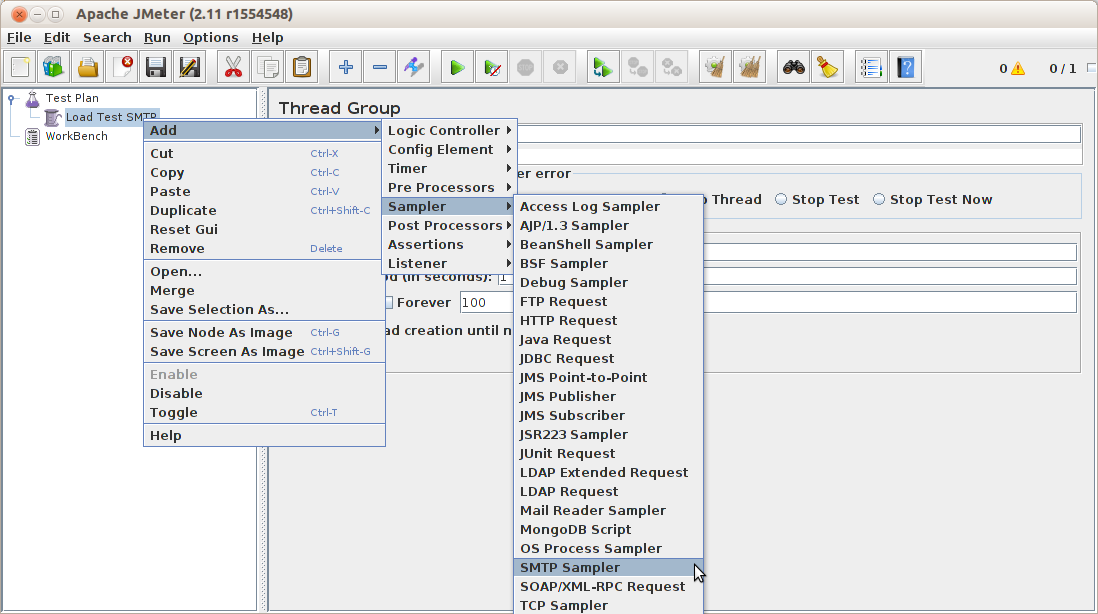Screen dimensions: 1098x614
Task: Expand all with the plus icon
Action: click(x=345, y=68)
